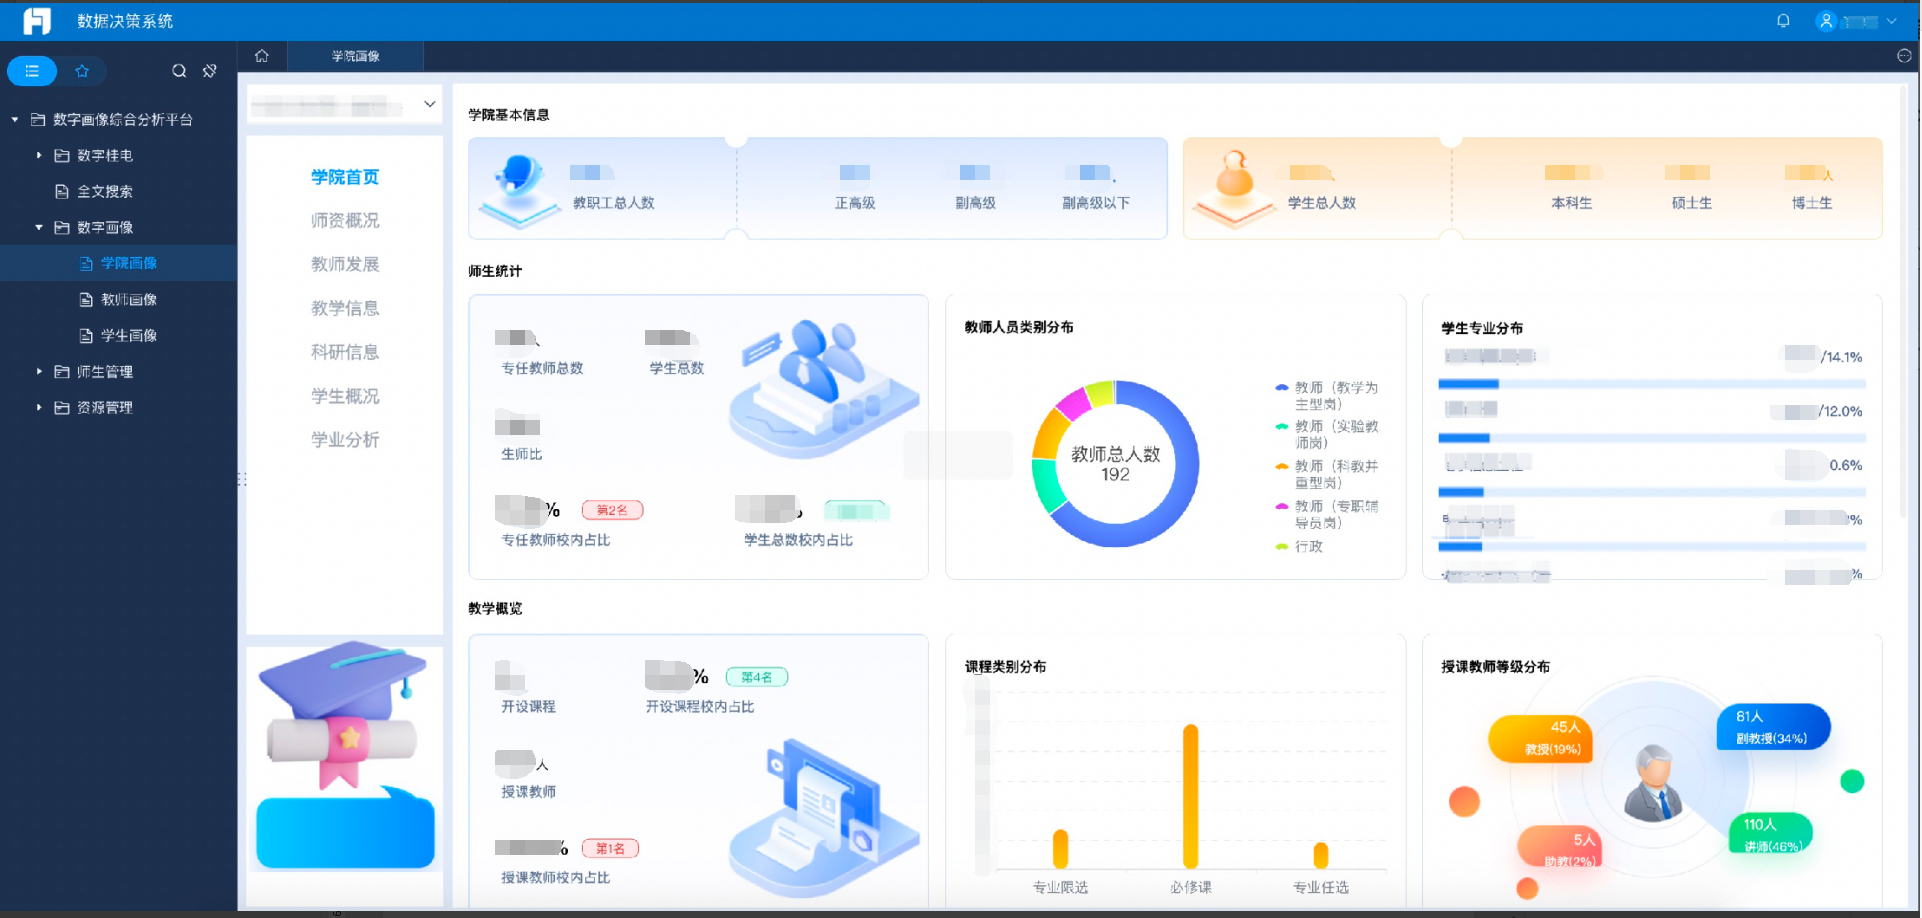Click the 副教授(34%) bubble label
Image resolution: width=1922 pixels, height=918 pixels.
1773,727
